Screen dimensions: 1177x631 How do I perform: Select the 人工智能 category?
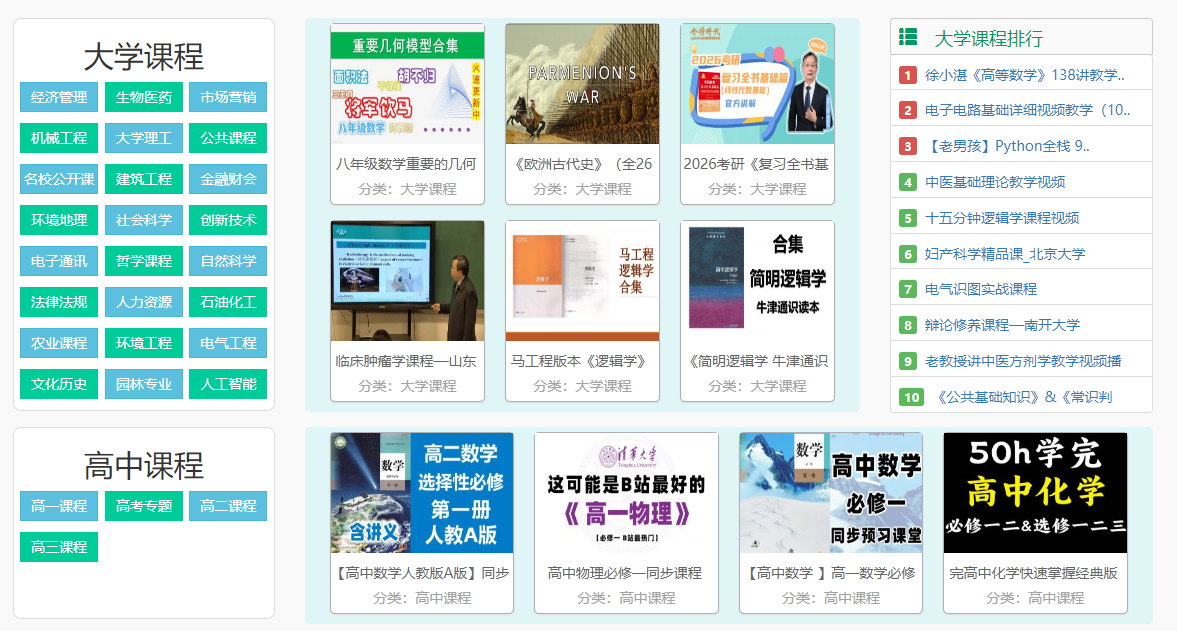[x=228, y=383]
